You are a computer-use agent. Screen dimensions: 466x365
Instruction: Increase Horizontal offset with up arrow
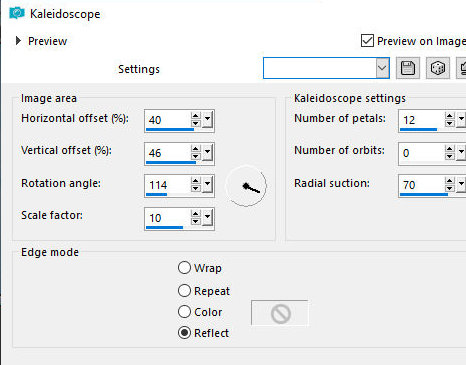coord(196,116)
